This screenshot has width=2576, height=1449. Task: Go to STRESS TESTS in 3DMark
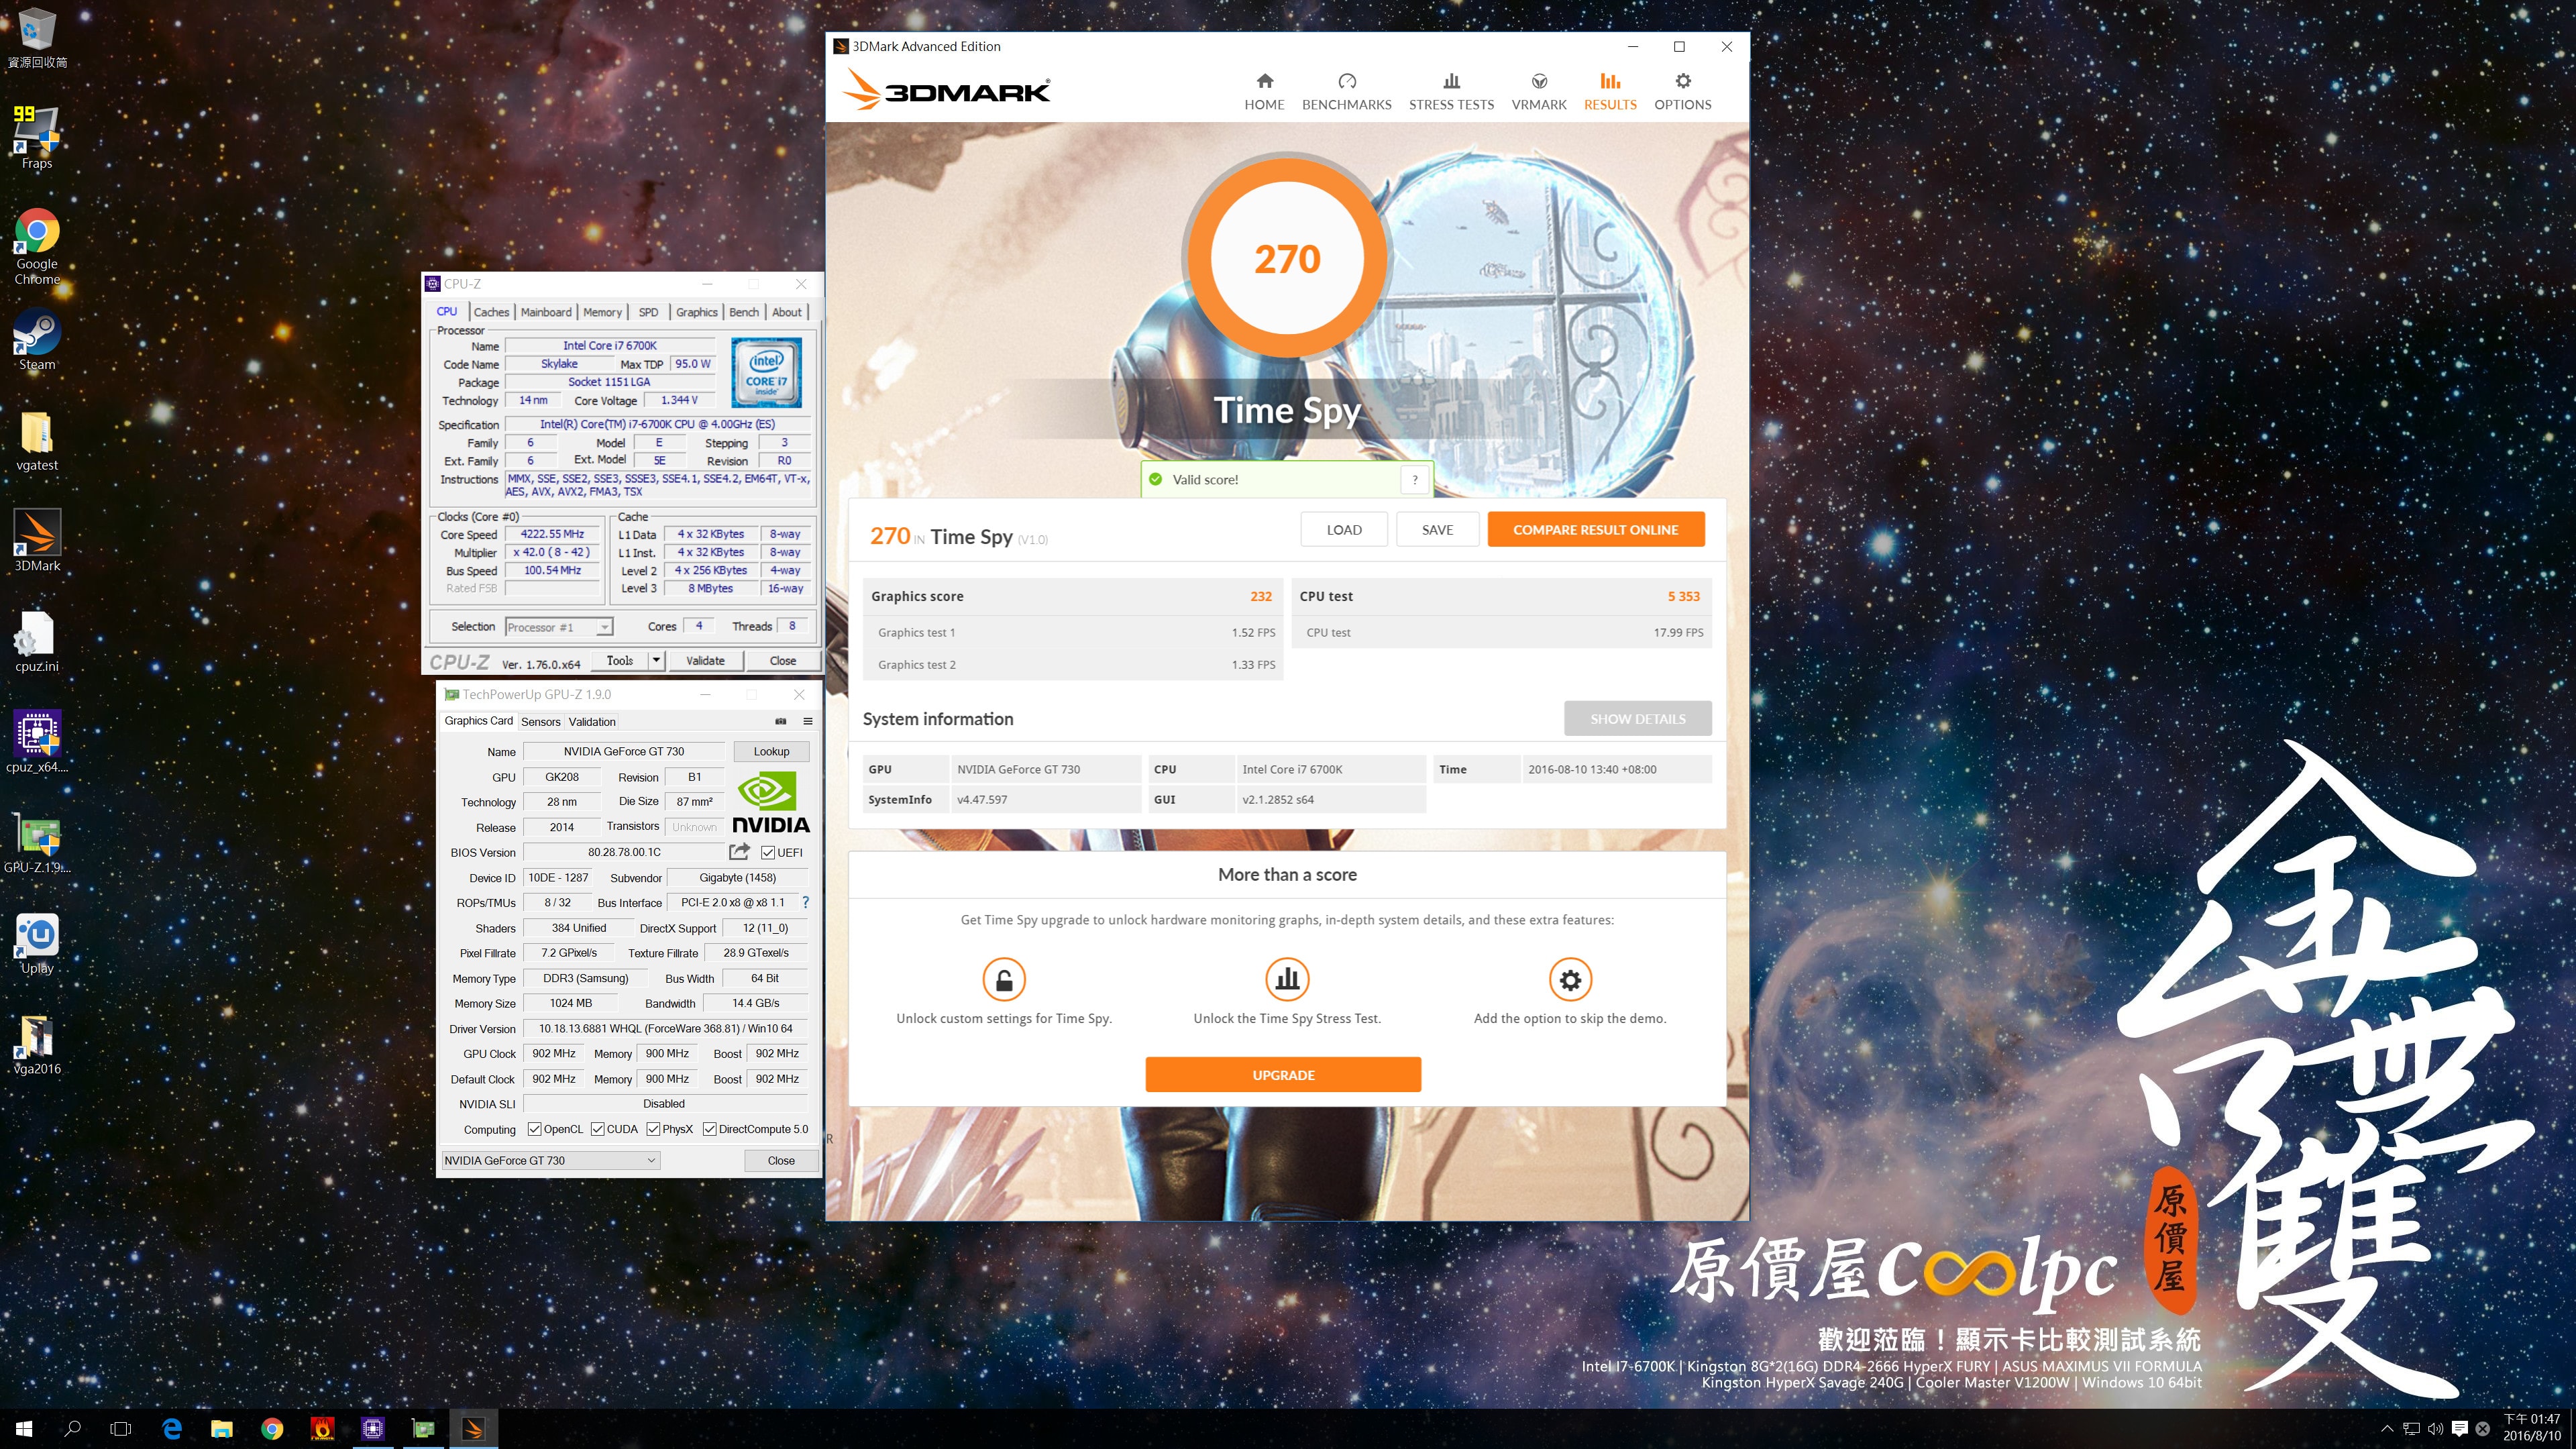(1451, 91)
